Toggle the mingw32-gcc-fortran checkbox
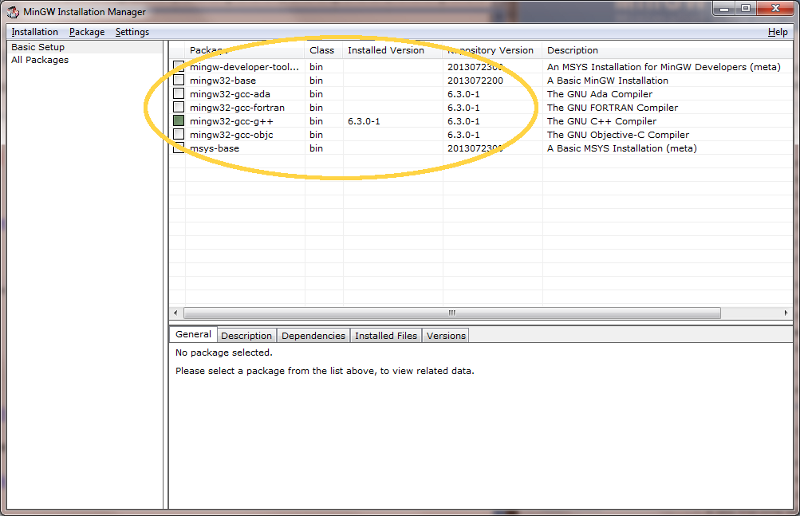This screenshot has width=800, height=516. pyautogui.click(x=179, y=107)
